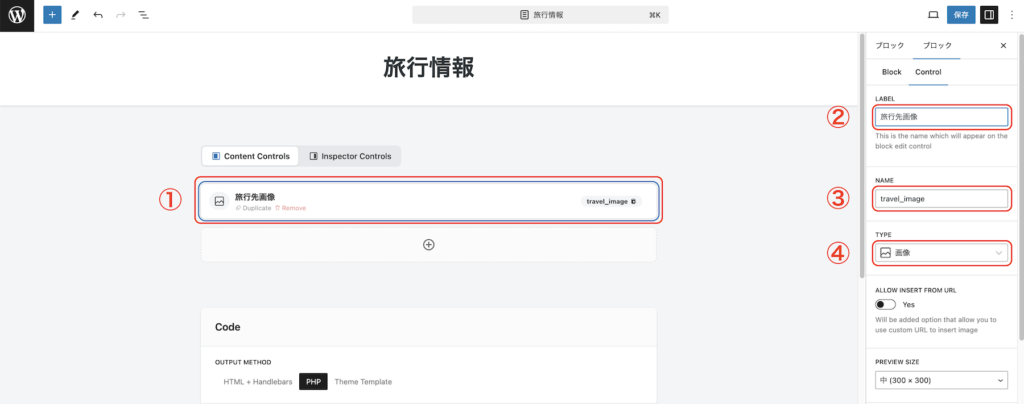Screen dimensions: 1024x404
Task: Click the NAME field containing travel_image
Action: tap(941, 198)
